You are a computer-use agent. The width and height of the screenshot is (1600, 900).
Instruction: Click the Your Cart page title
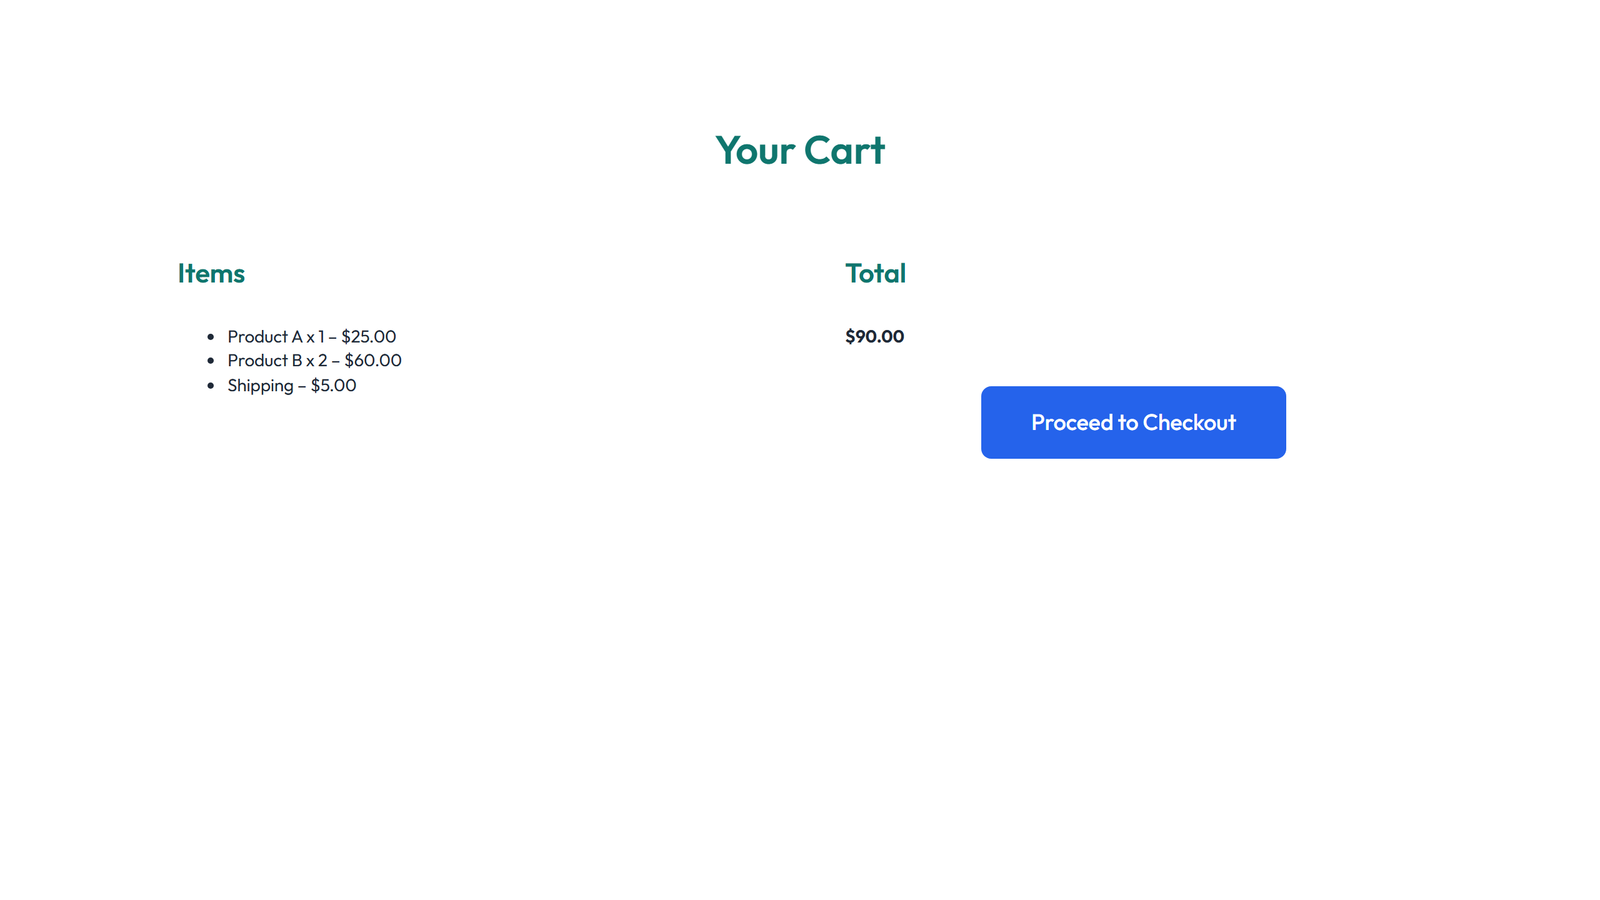click(800, 150)
